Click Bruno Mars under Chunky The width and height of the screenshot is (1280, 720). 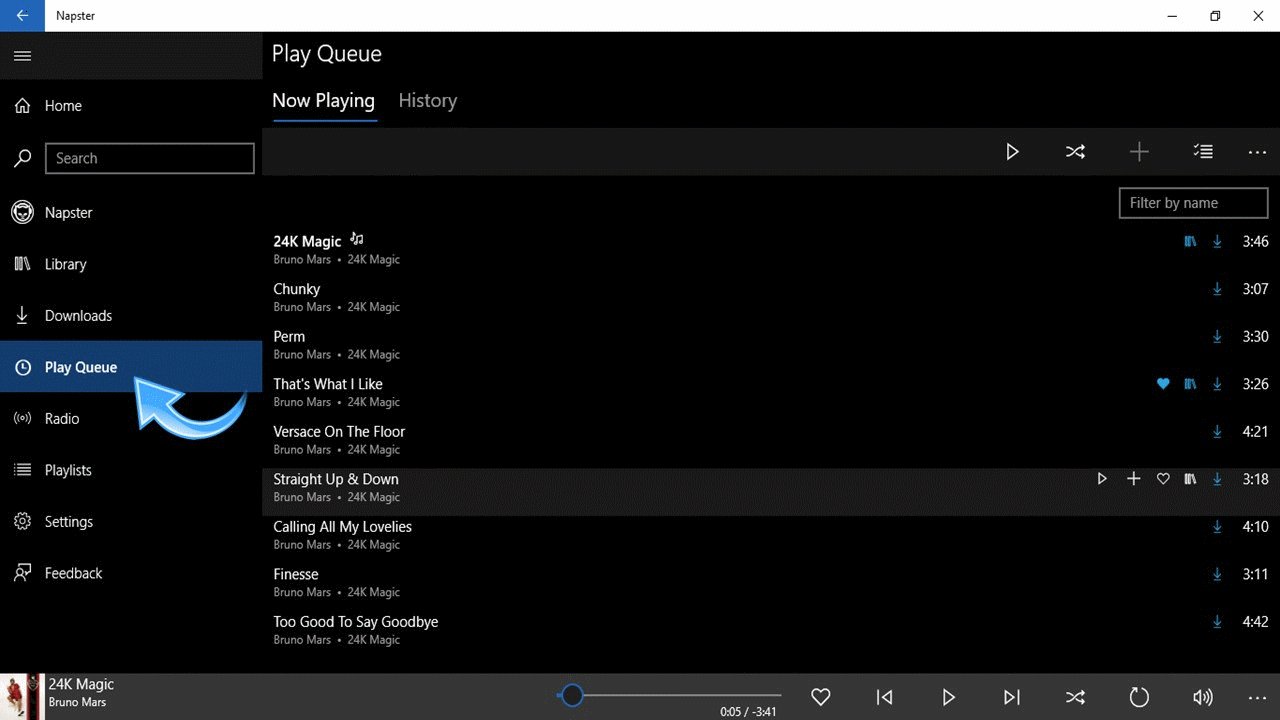302,307
